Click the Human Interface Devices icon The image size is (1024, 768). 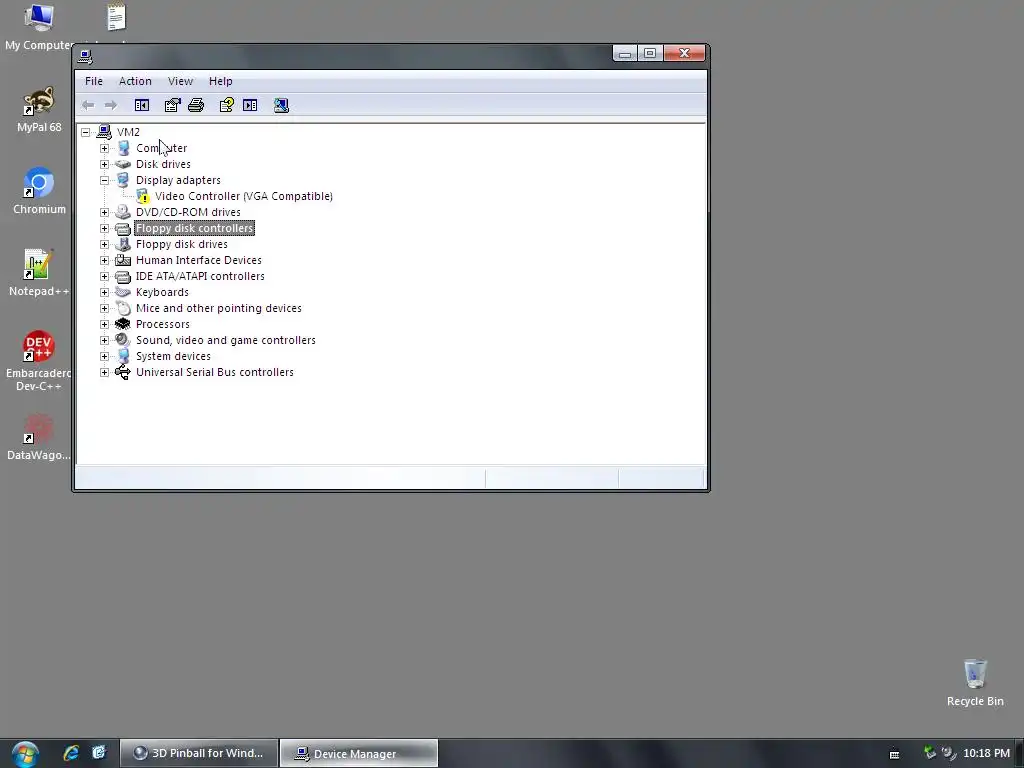pos(123,260)
